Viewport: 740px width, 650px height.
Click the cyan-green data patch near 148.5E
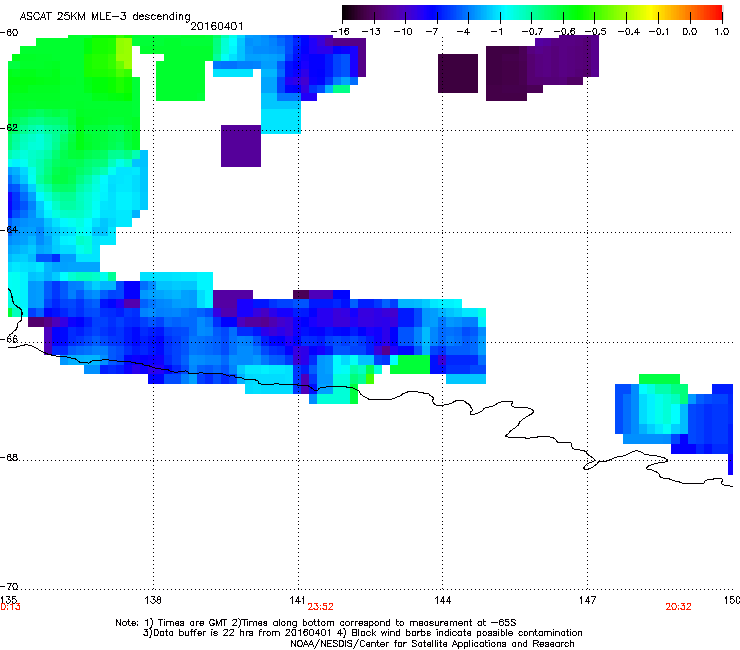[663, 404]
